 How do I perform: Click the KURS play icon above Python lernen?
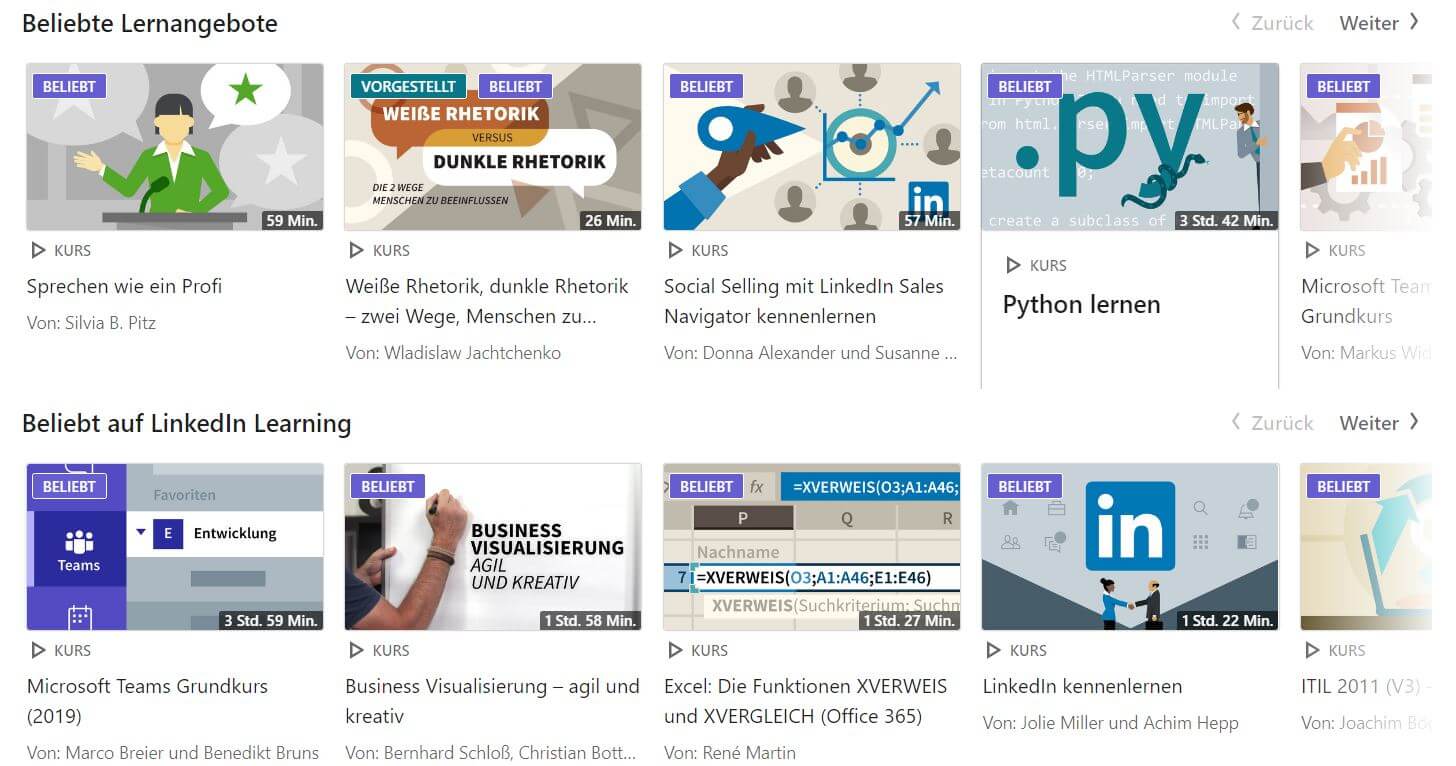(1013, 265)
